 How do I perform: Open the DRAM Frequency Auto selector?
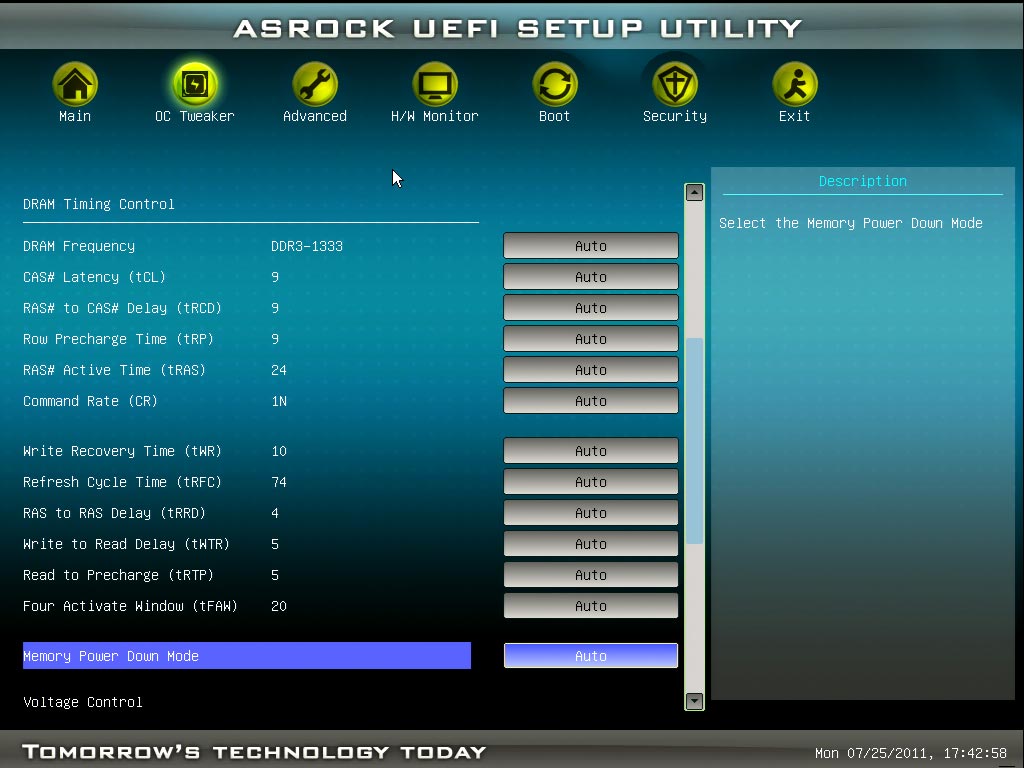(591, 246)
